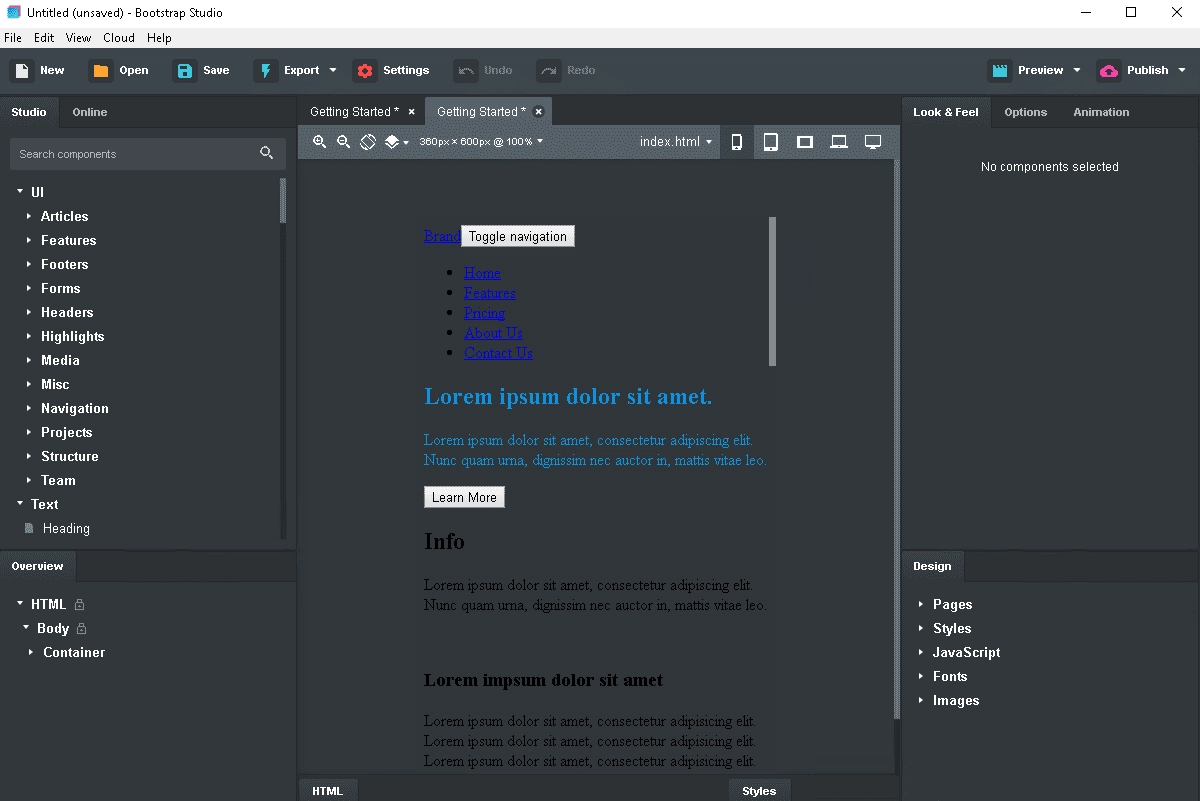
Task: Click the Open folder toolbar button
Action: [119, 70]
